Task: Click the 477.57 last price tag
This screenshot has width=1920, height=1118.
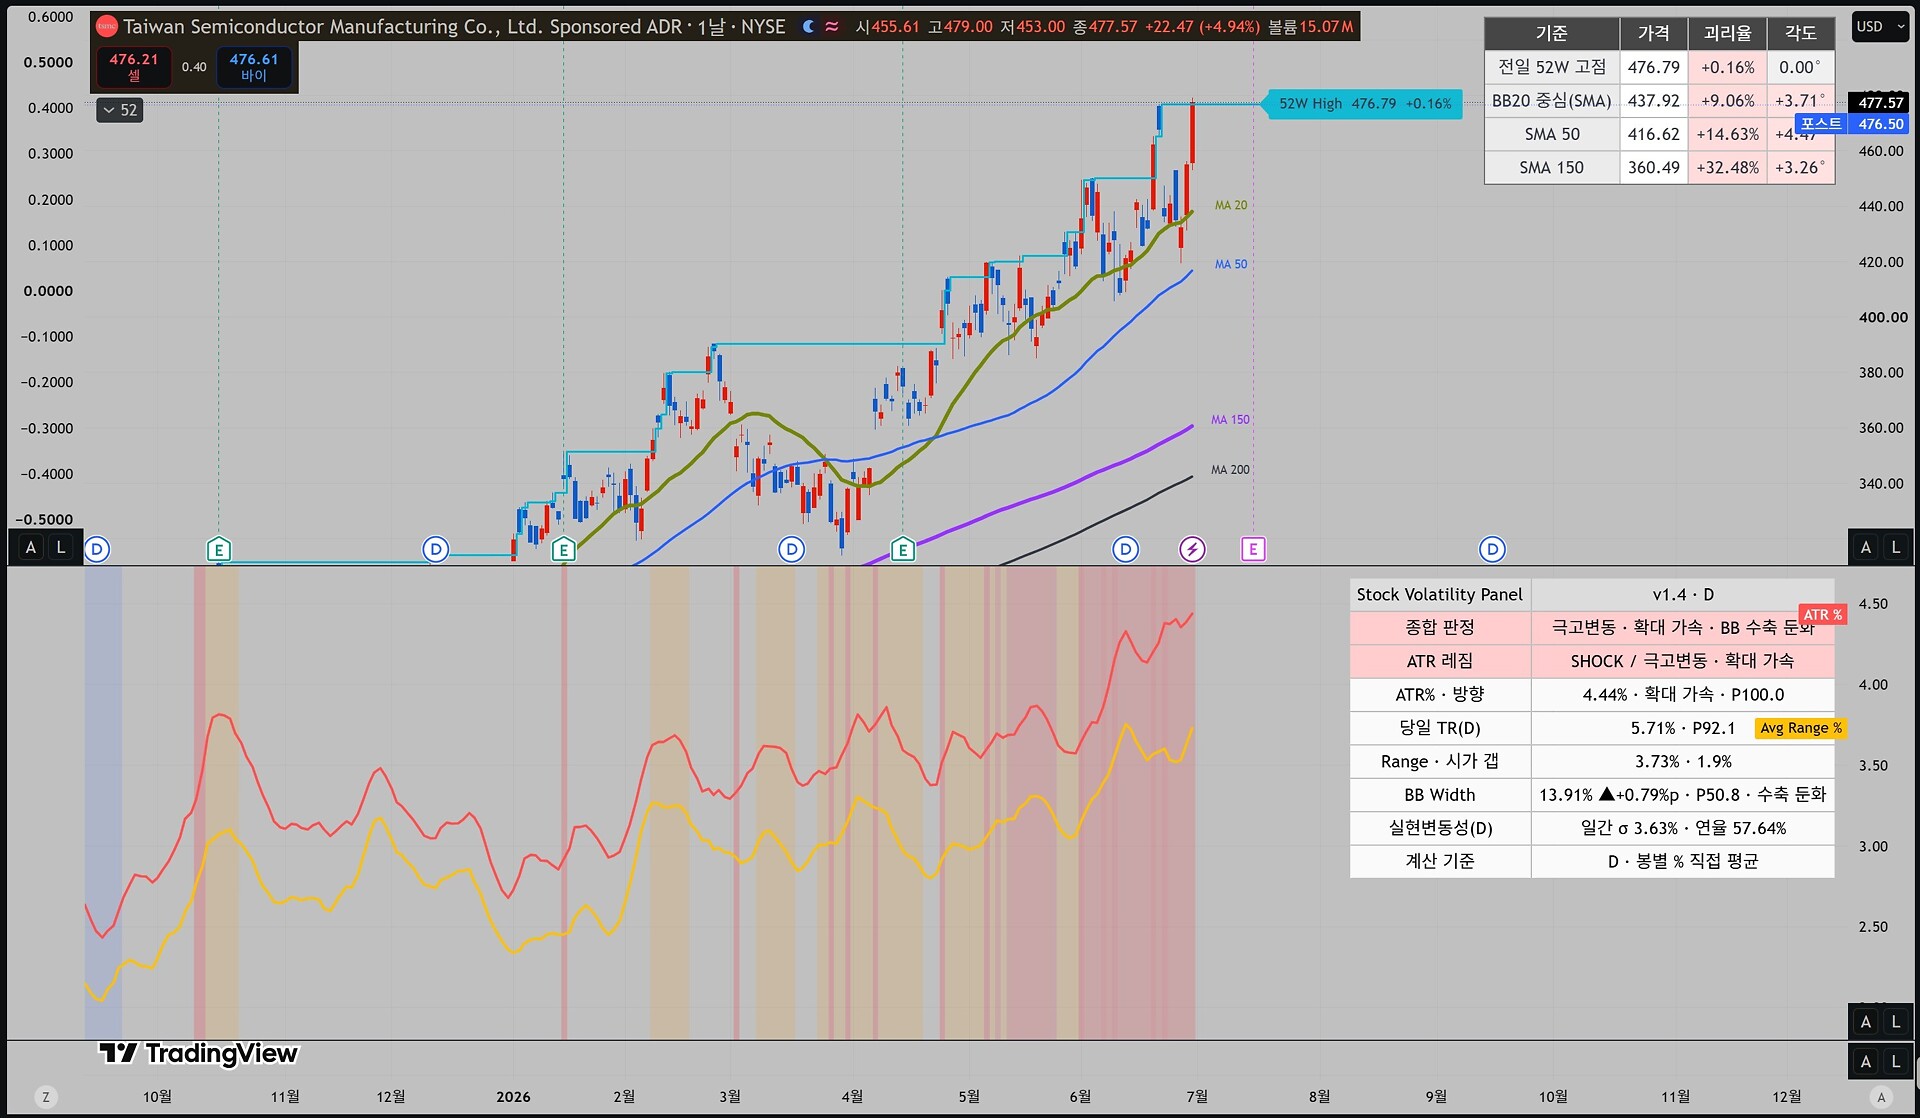Action: tap(1880, 103)
